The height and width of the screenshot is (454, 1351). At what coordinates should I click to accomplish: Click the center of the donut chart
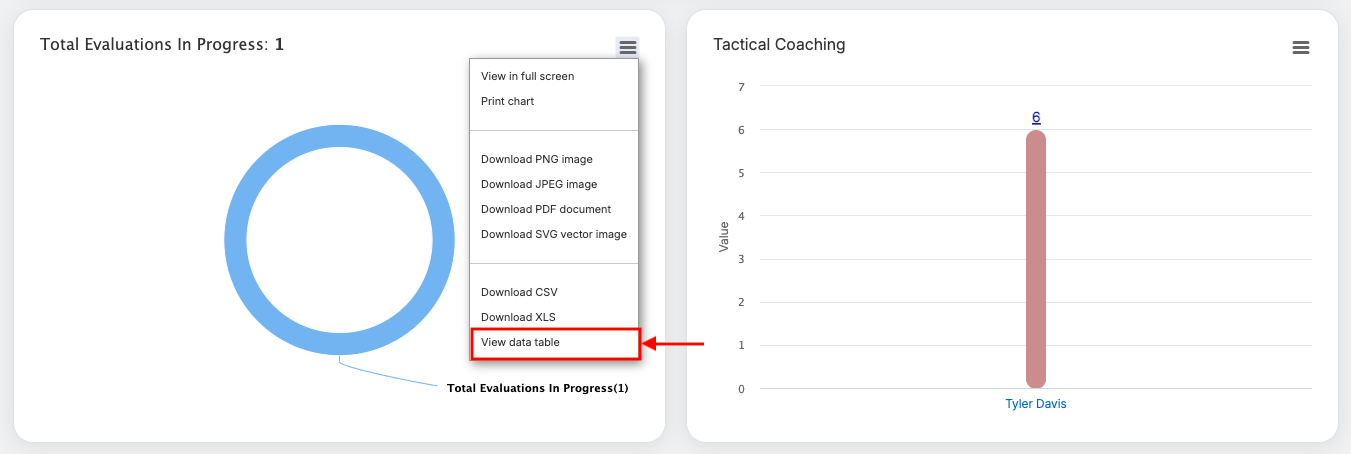click(340, 241)
